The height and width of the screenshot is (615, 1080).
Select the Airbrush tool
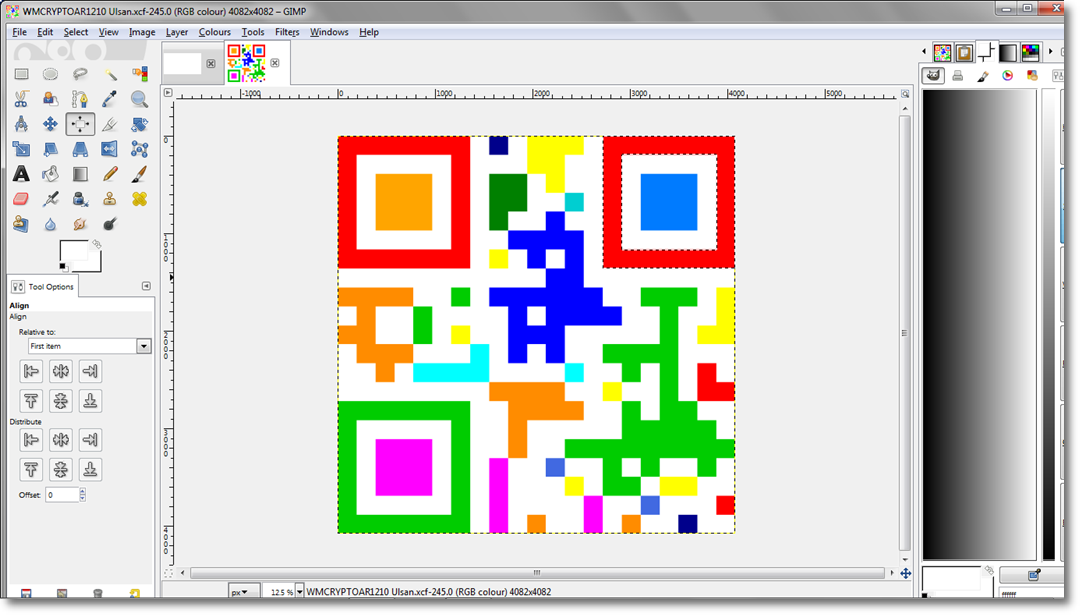(50, 199)
